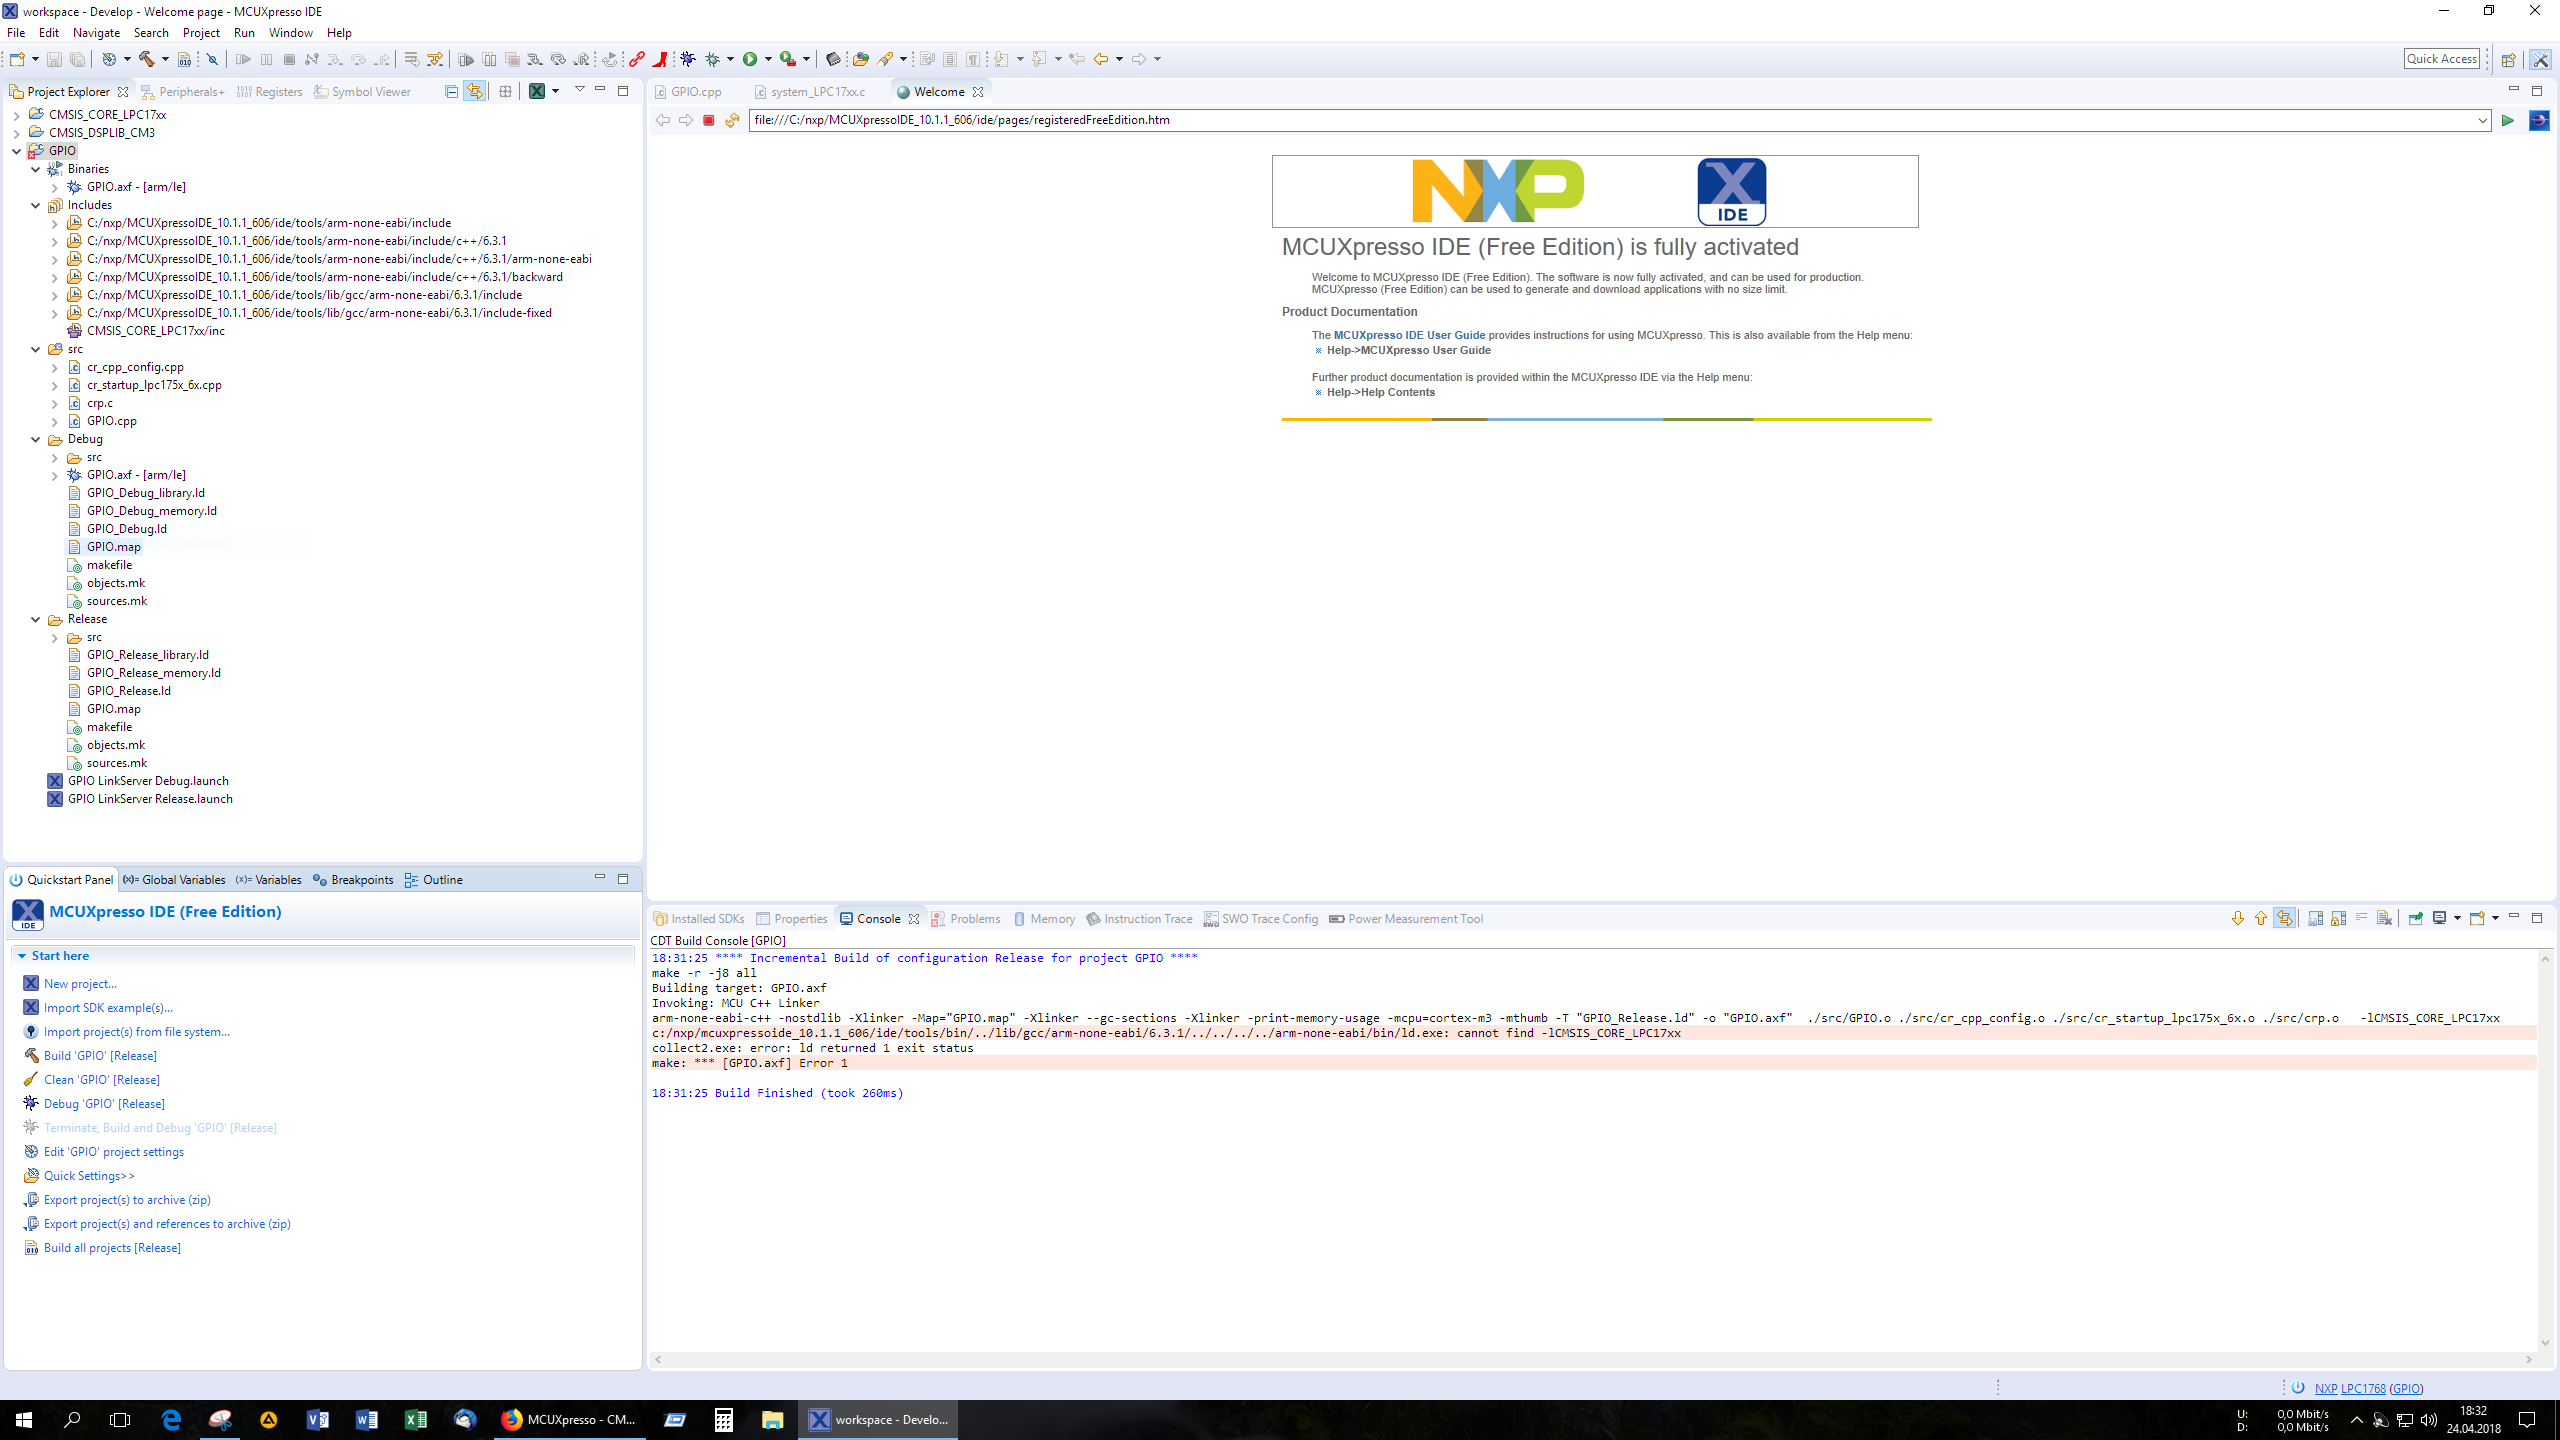Image resolution: width=2560 pixels, height=1440 pixels.
Task: Click Clear Console icon
Action: (2385, 918)
